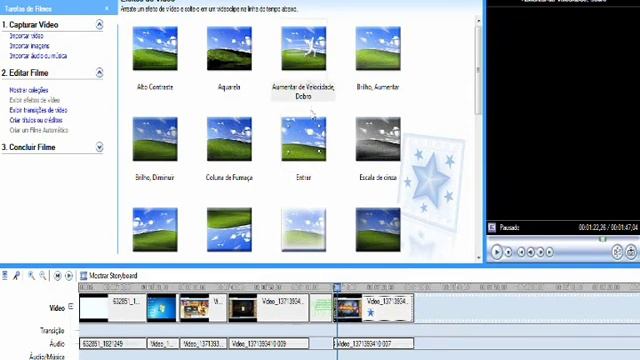Select the faded white landscape effect thumbnail
The image size is (640, 360).
tap(304, 230)
